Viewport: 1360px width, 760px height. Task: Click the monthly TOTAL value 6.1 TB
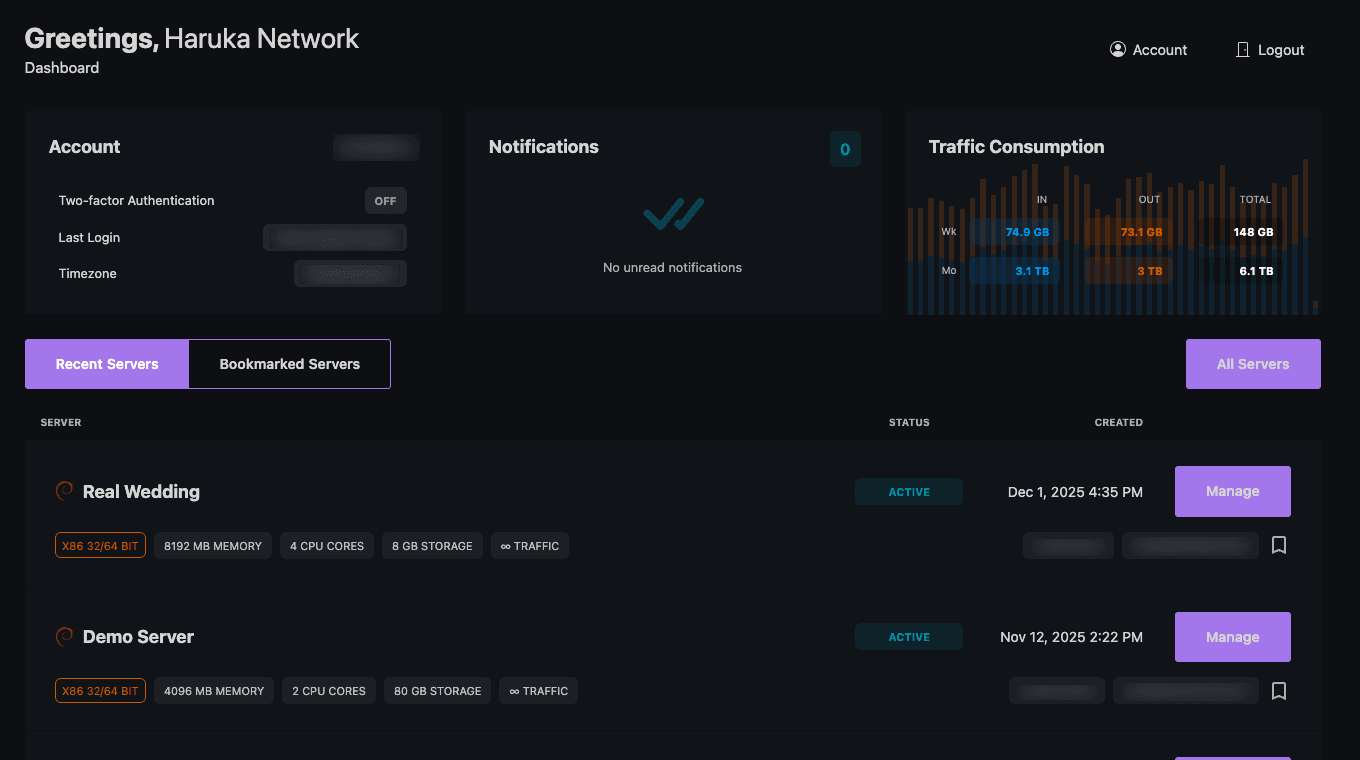pyautogui.click(x=1256, y=271)
